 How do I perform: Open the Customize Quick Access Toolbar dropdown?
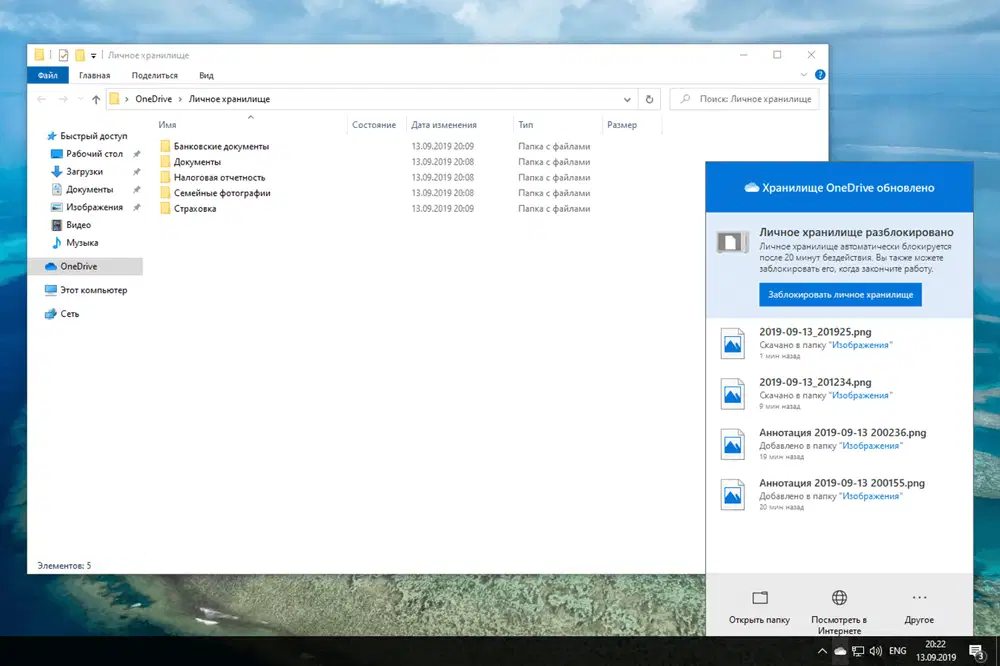tap(92, 55)
